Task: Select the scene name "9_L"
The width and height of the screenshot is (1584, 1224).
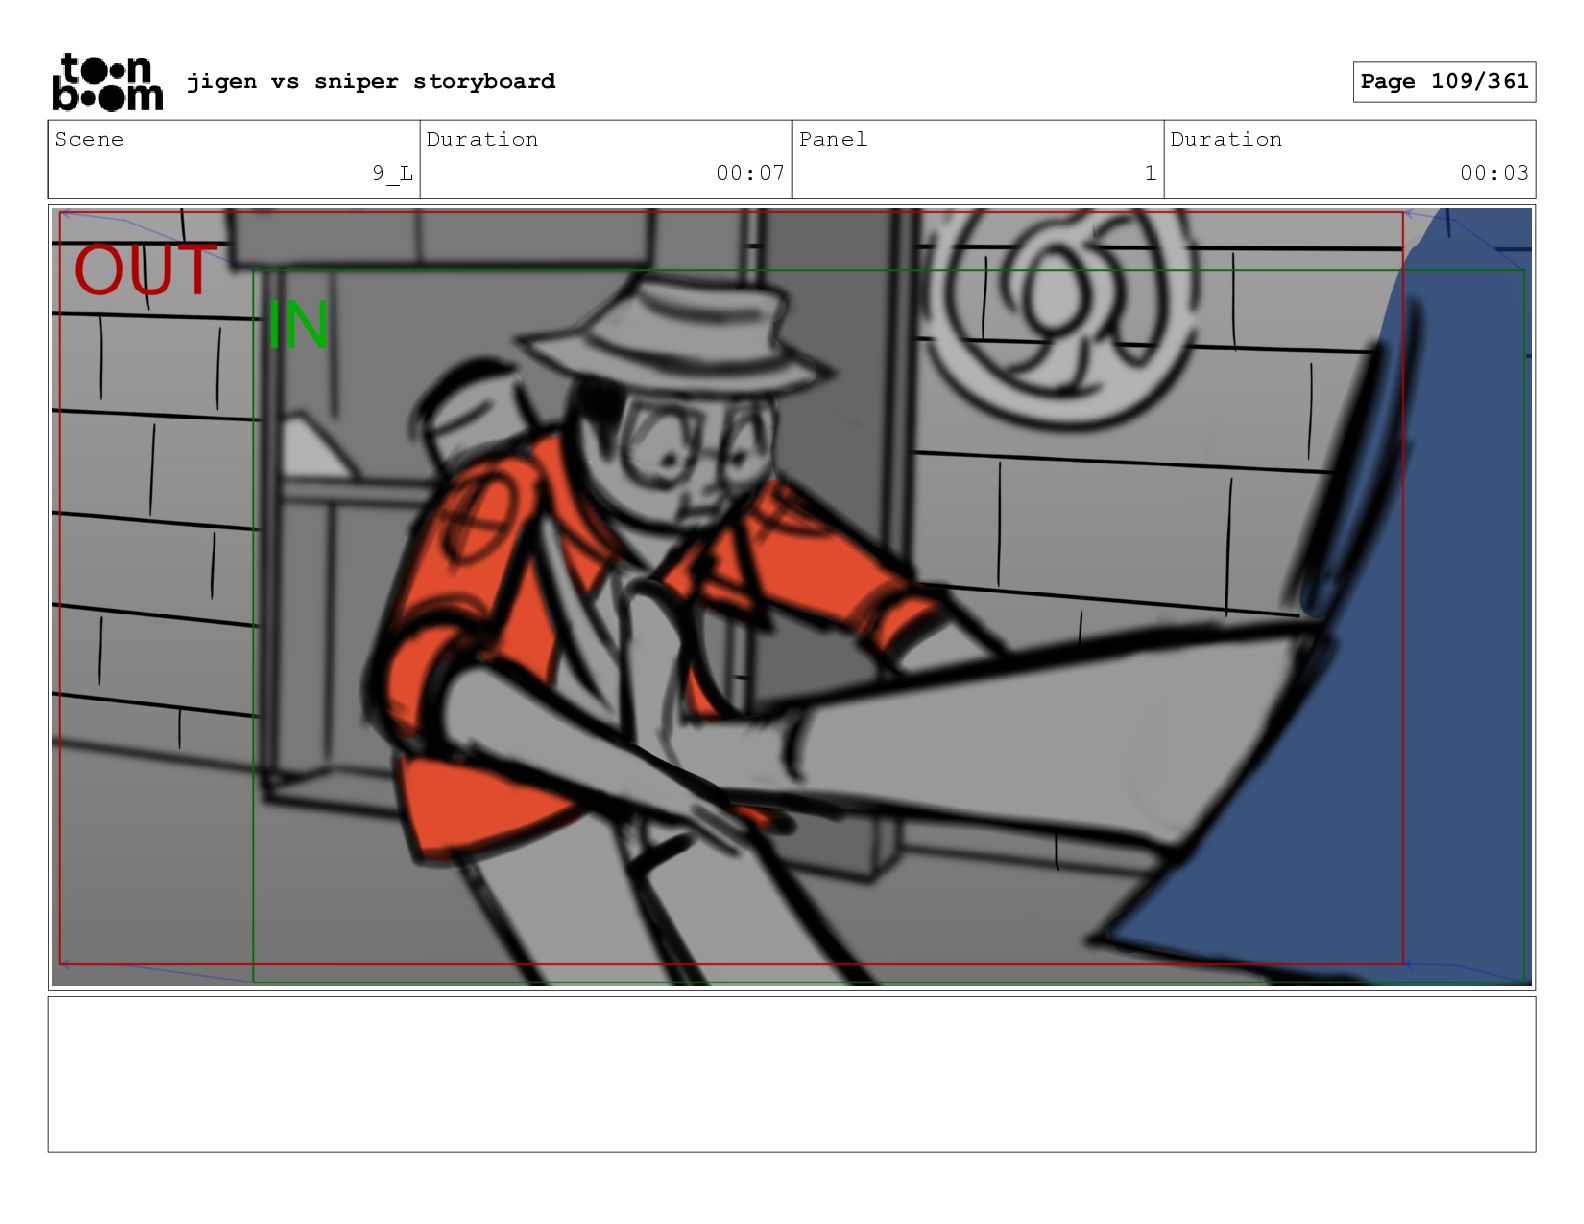Action: pyautogui.click(x=392, y=173)
